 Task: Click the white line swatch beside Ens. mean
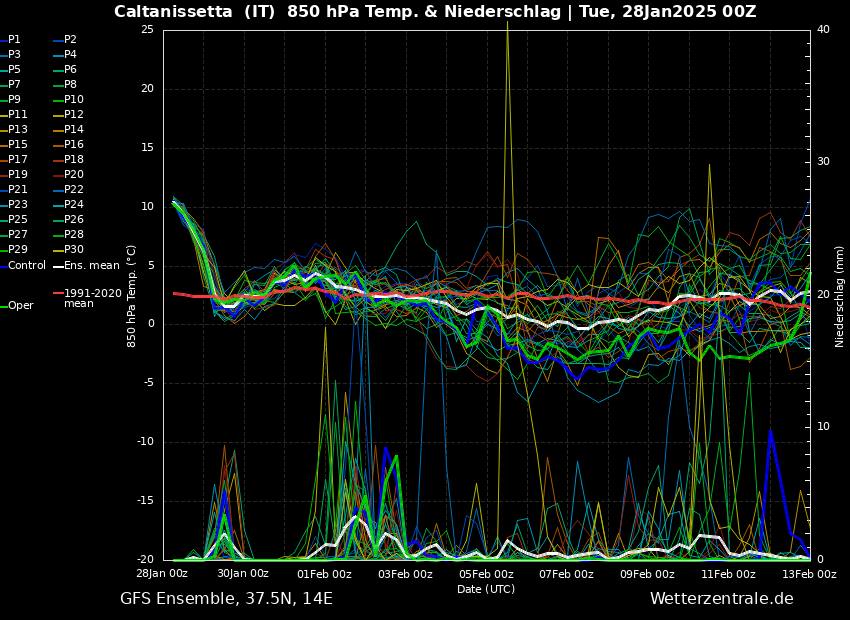pos(58,266)
